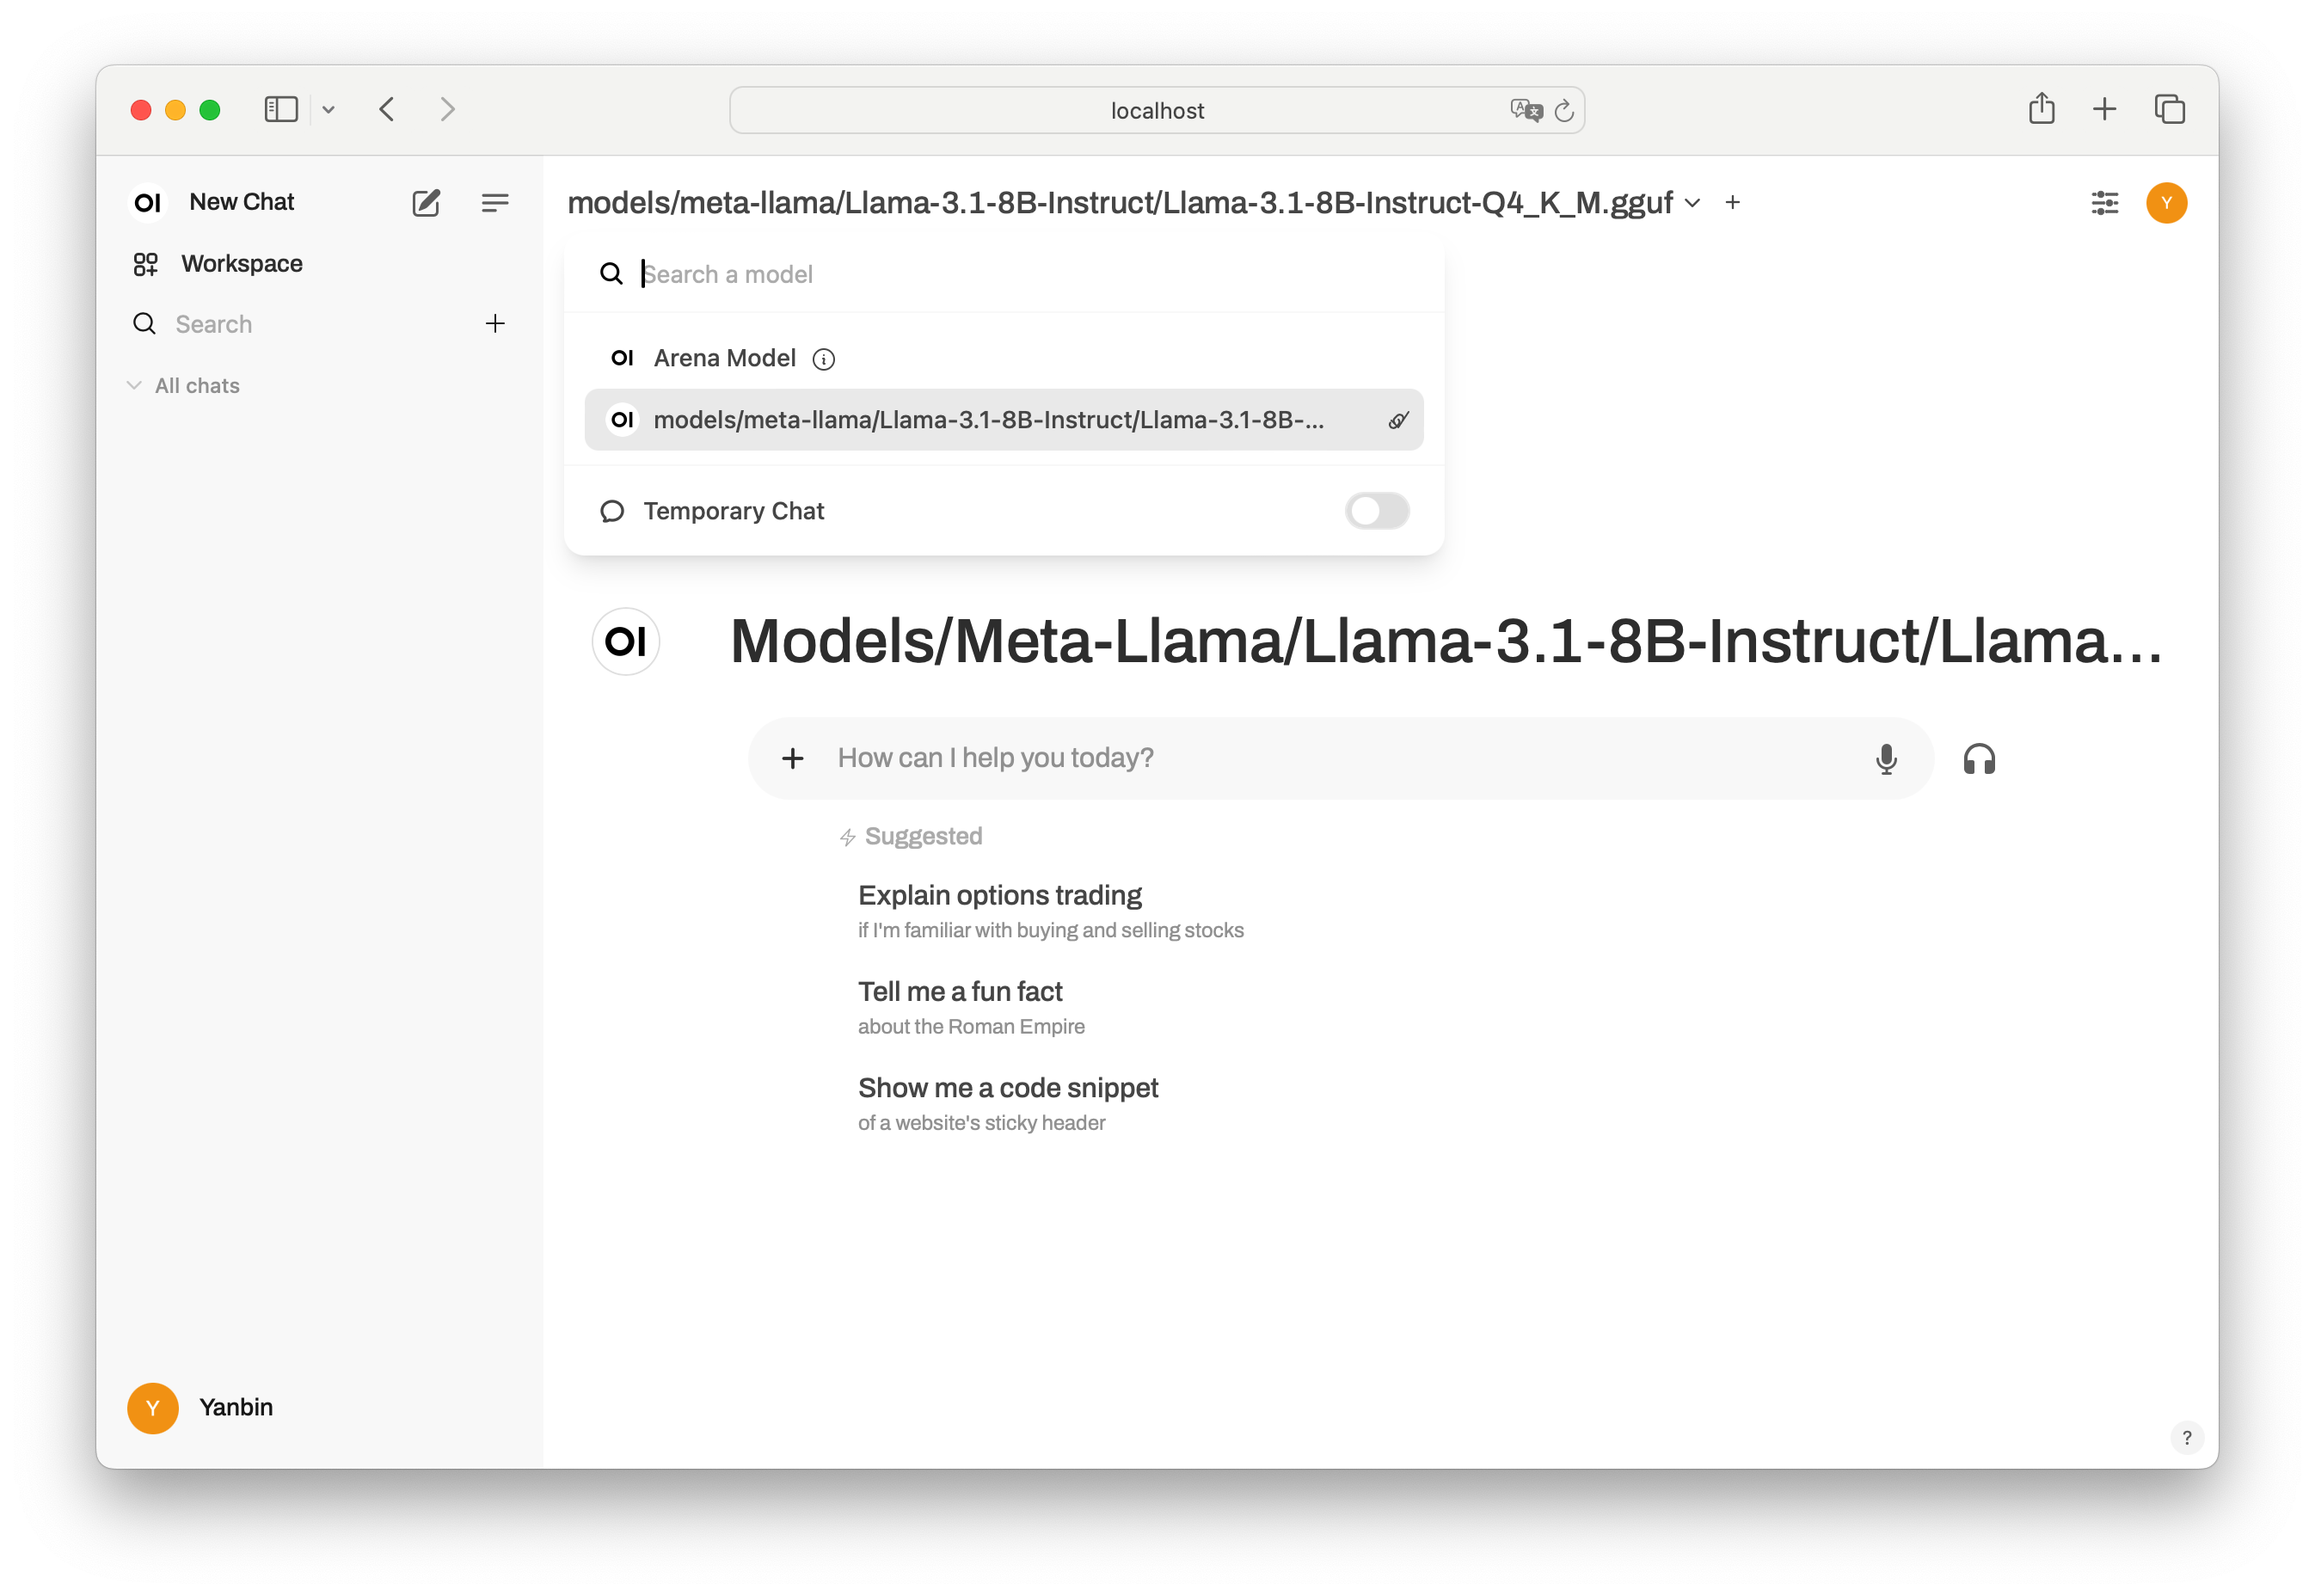Open Safari sidebar options dropdown arrow
The image size is (2315, 1596).
(x=328, y=110)
